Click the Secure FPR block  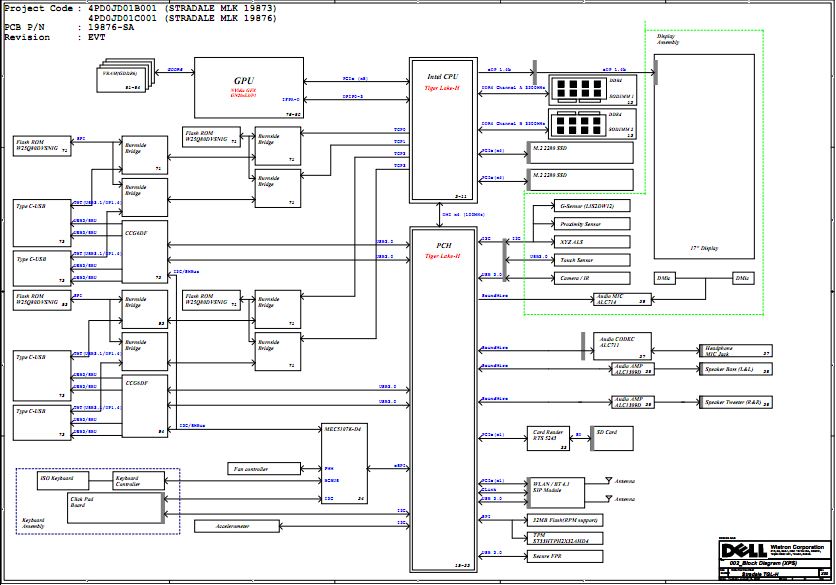click(x=565, y=556)
